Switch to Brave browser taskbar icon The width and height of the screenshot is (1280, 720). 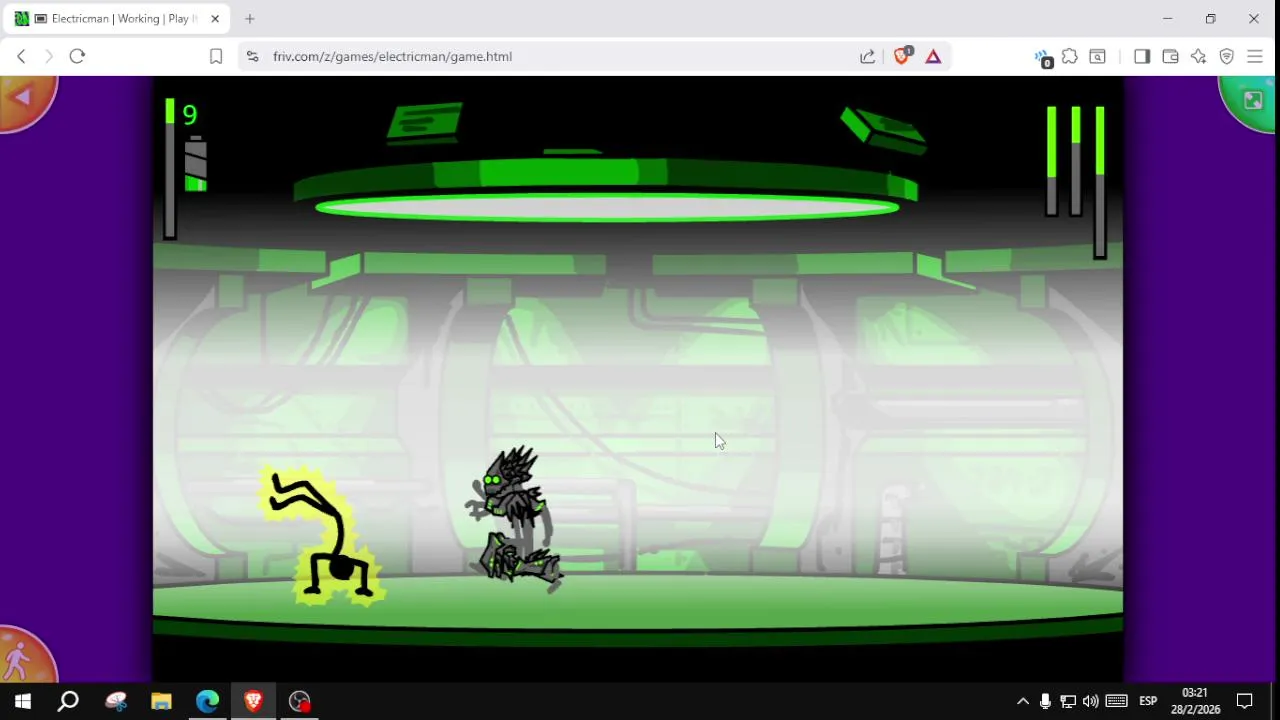[x=253, y=701]
